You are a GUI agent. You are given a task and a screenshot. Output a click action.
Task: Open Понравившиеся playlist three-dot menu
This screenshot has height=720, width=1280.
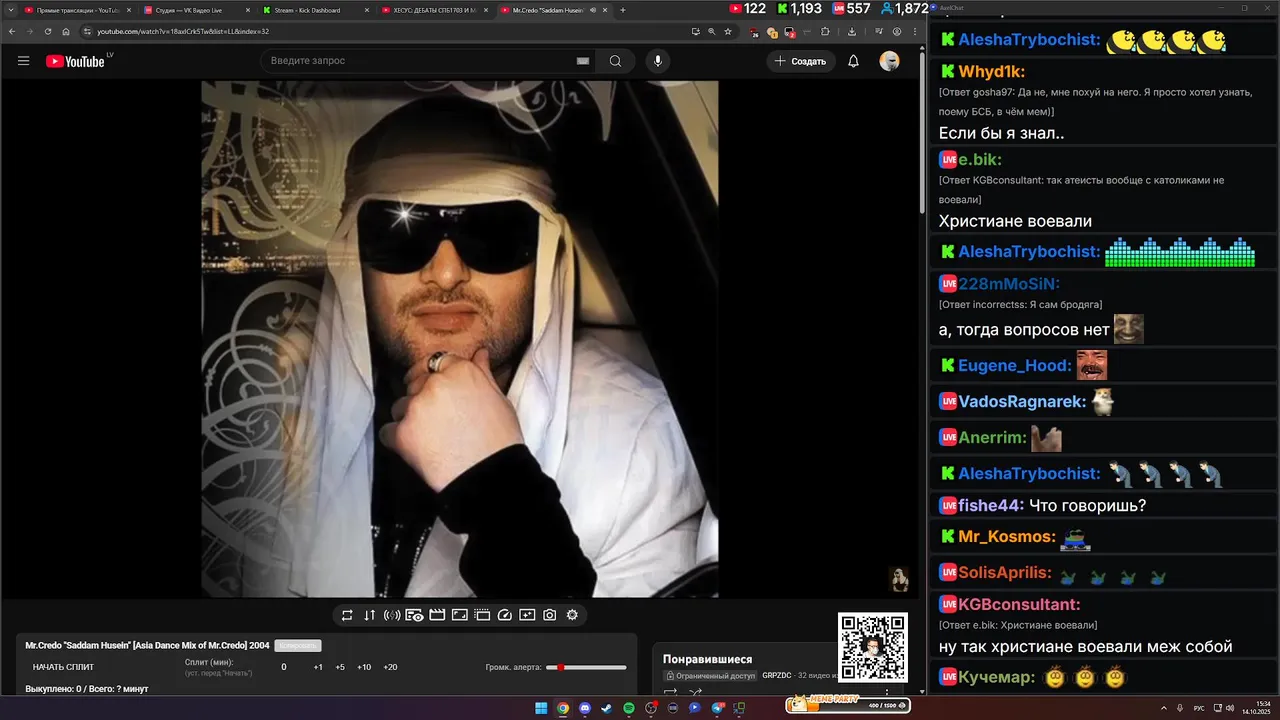click(x=886, y=691)
